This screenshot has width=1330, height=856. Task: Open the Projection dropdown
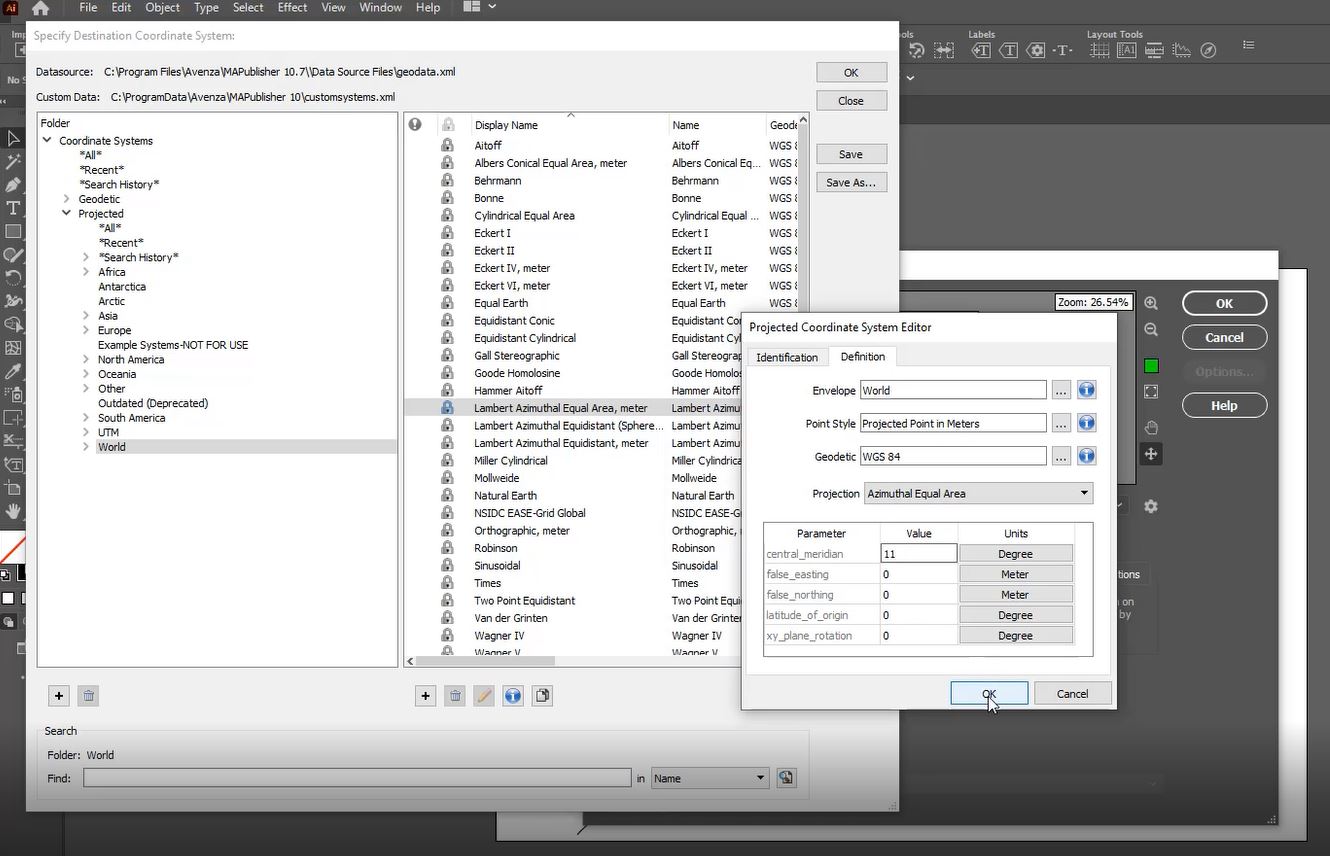coord(977,493)
